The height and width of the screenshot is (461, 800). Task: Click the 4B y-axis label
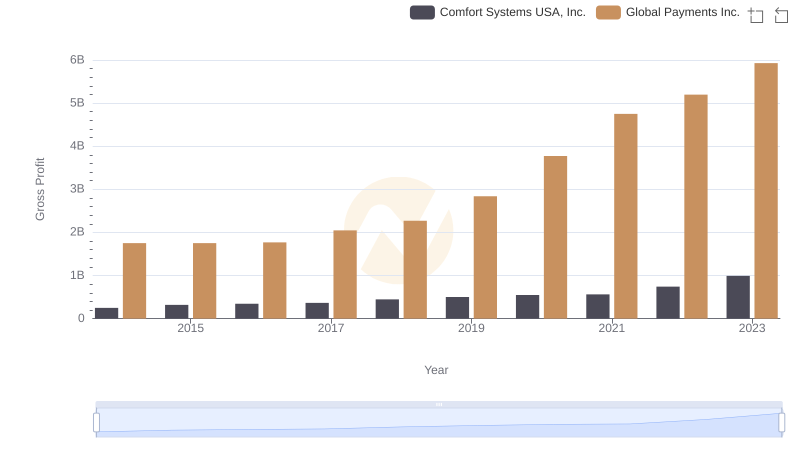pyautogui.click(x=77, y=146)
